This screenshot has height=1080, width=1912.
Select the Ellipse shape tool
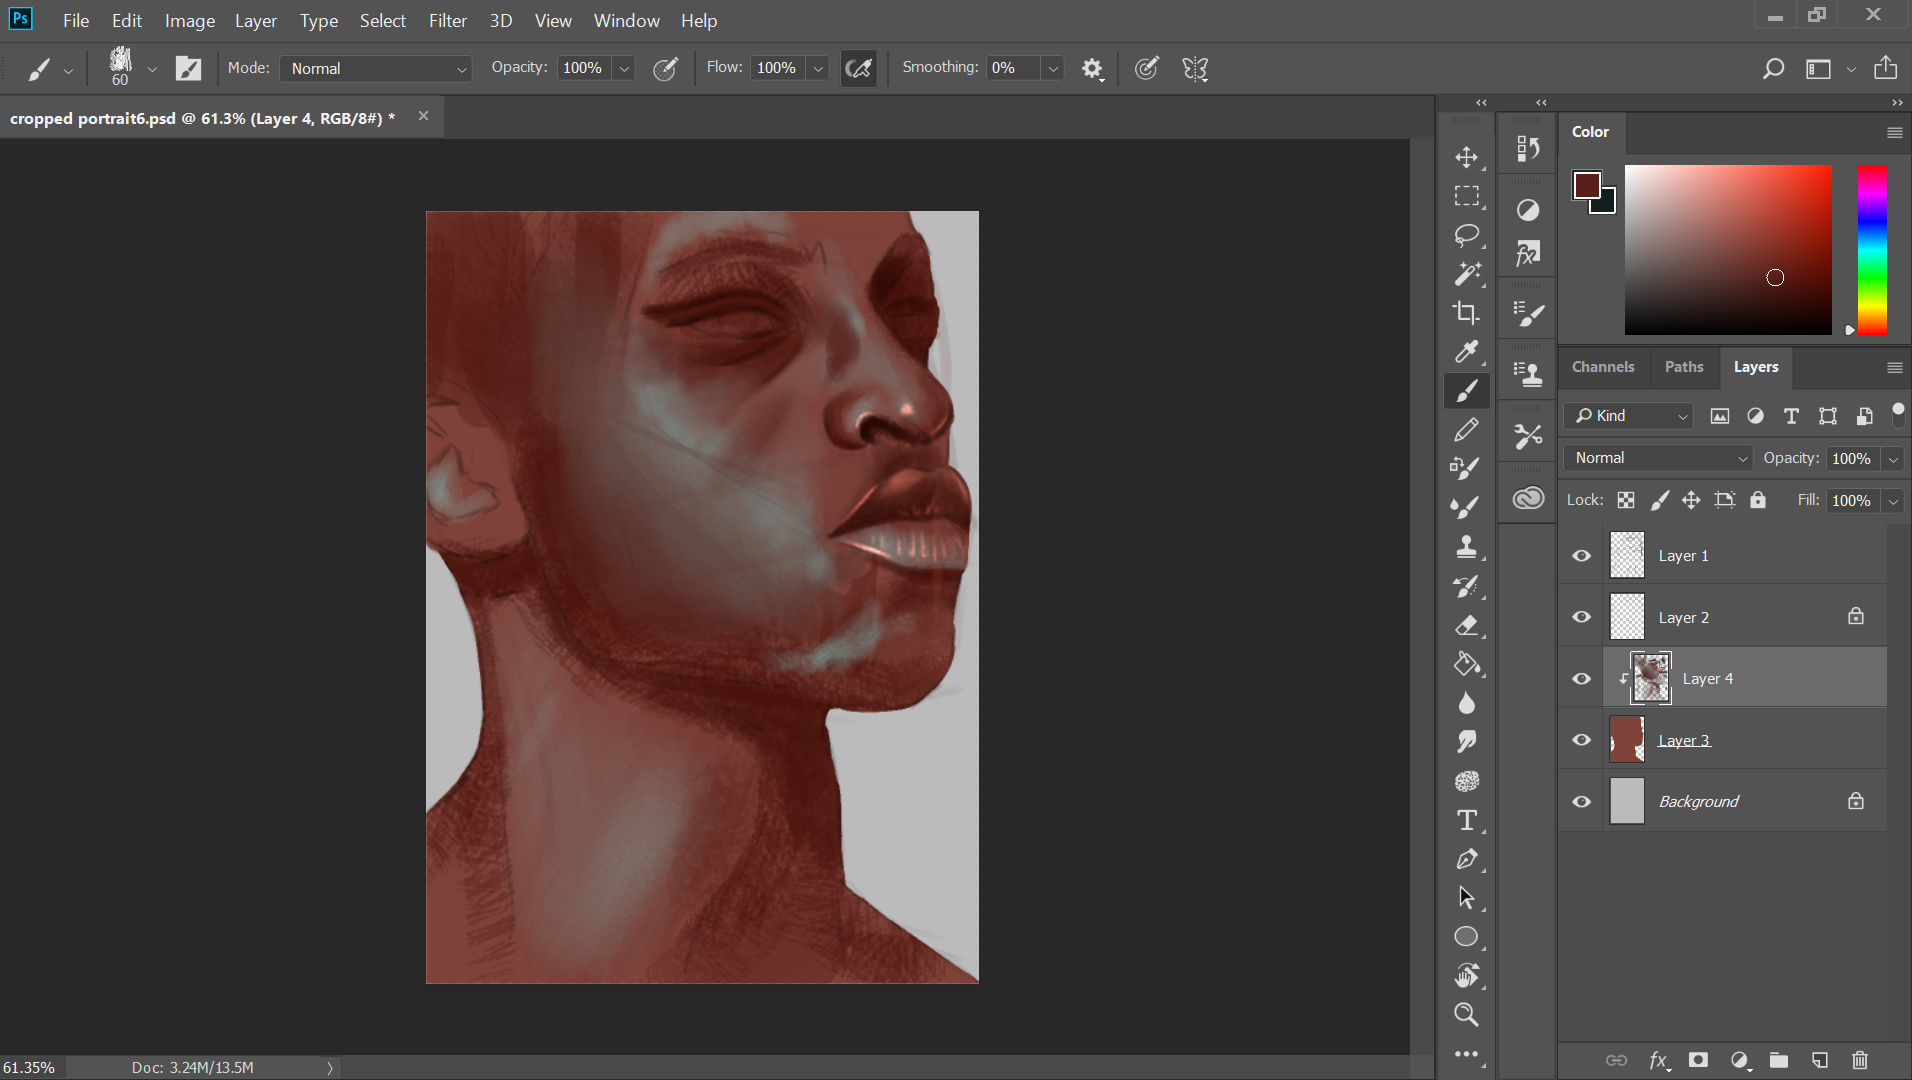(1466, 937)
